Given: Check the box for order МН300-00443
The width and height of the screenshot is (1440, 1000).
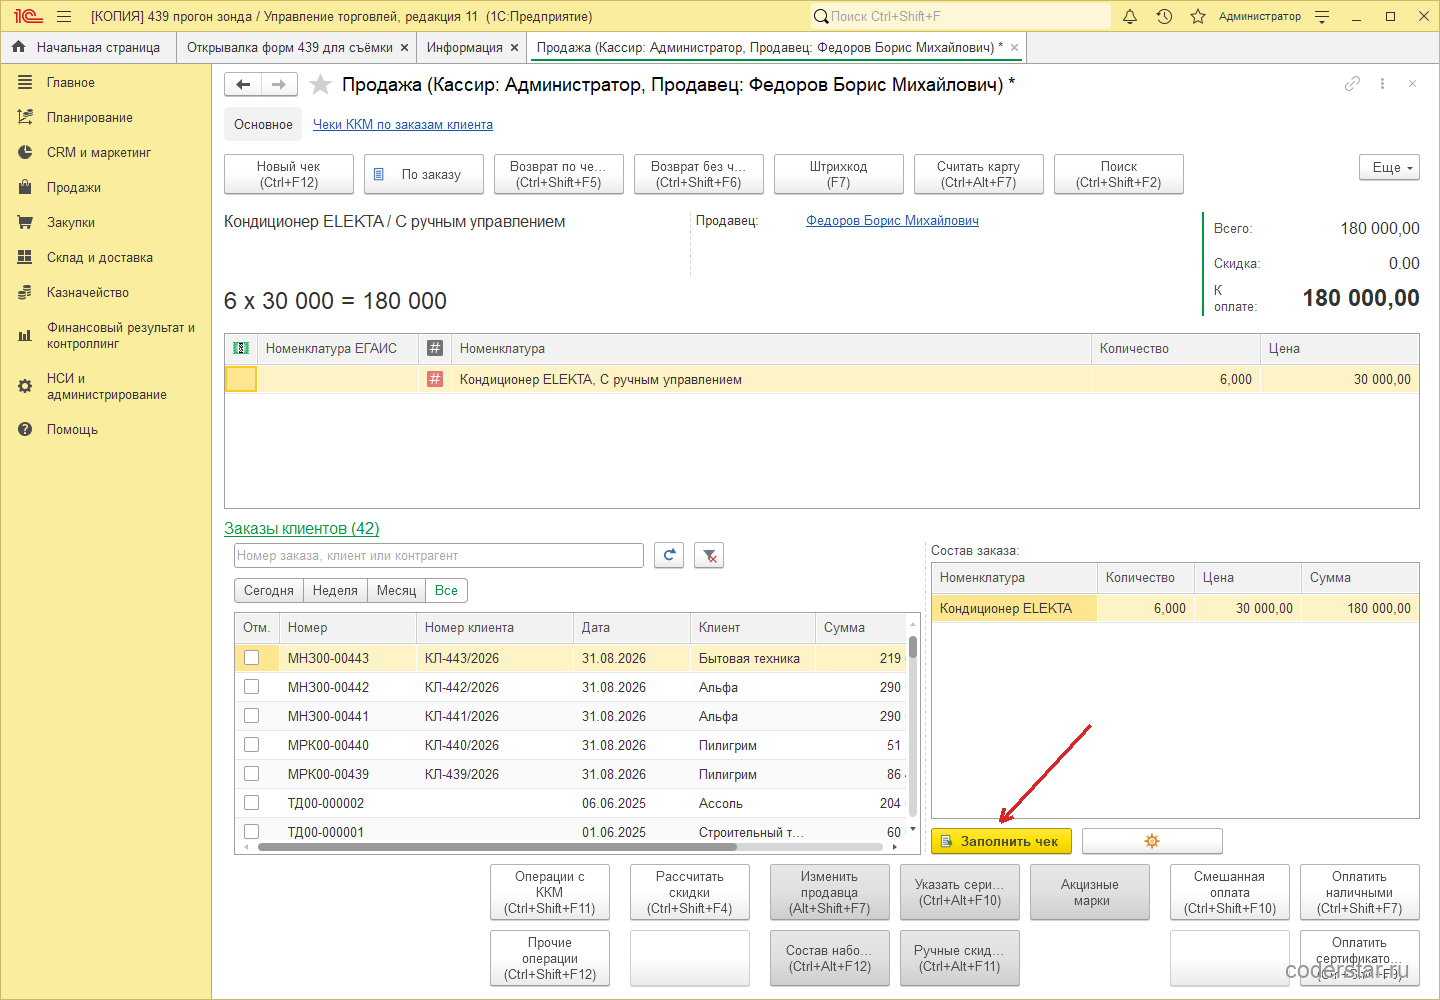Looking at the screenshot, I should pyautogui.click(x=252, y=658).
